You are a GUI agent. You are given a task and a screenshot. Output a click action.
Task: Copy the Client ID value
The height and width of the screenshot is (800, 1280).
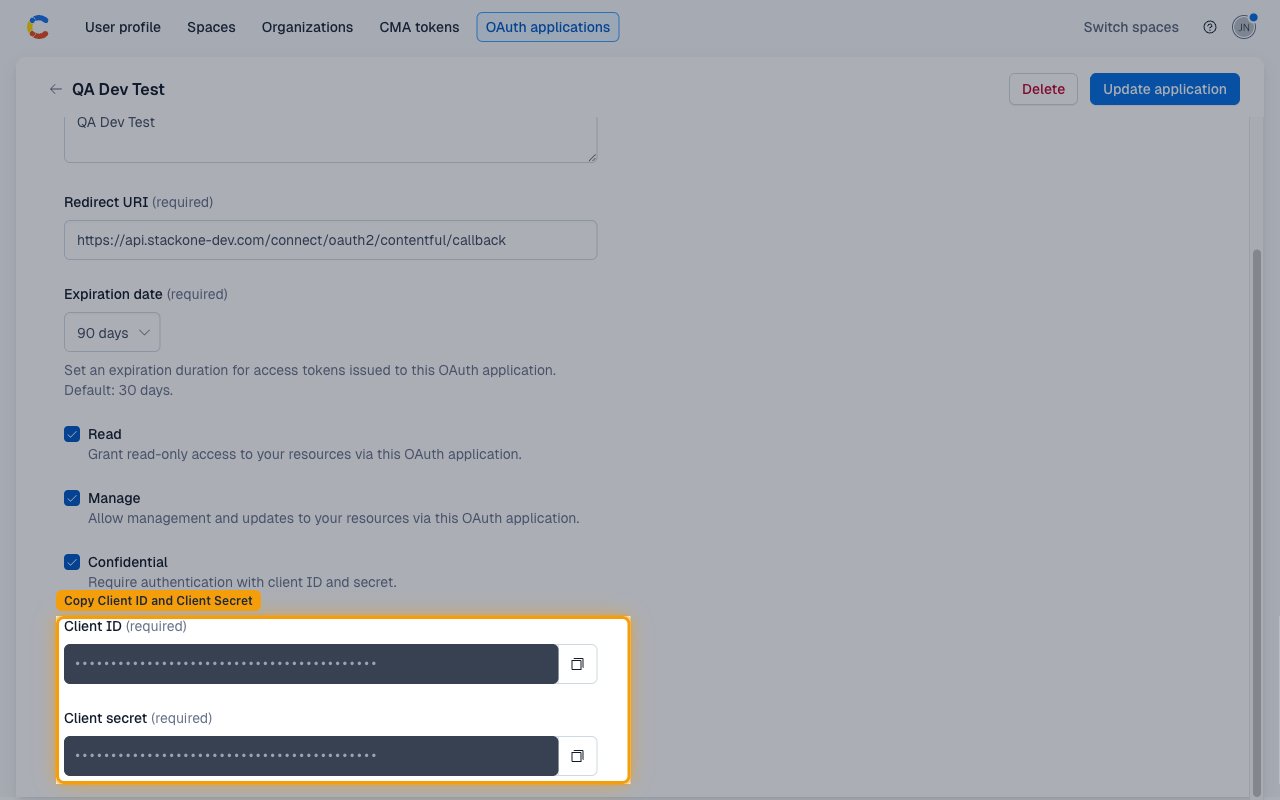click(577, 664)
